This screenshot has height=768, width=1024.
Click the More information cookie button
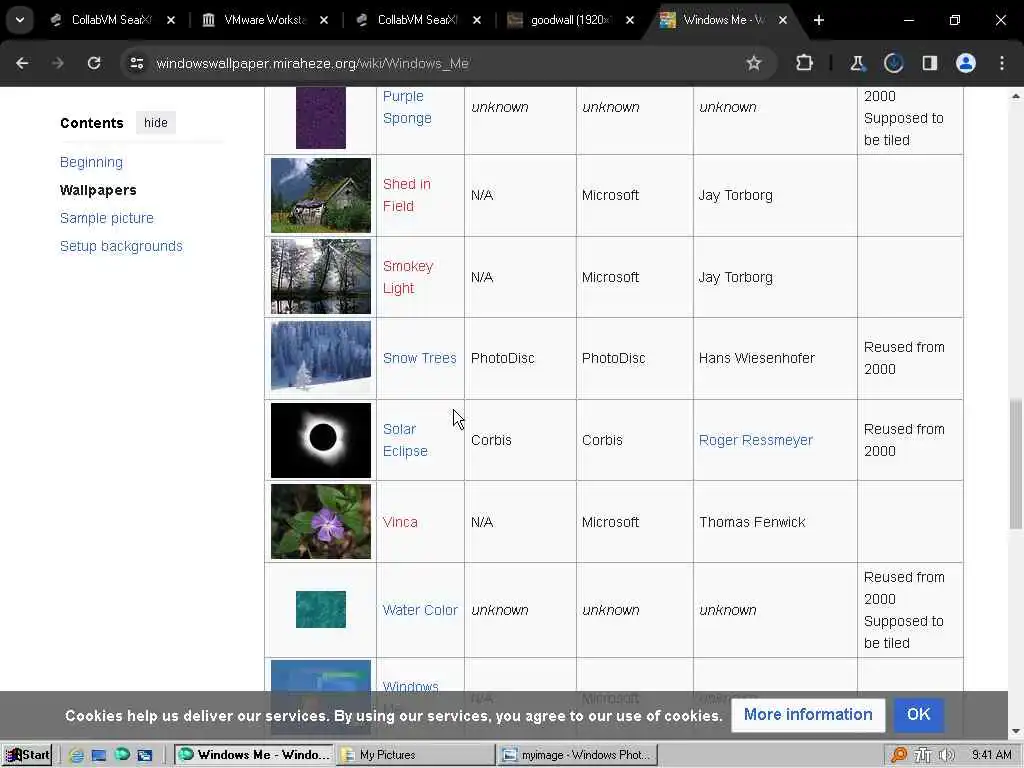coord(808,714)
